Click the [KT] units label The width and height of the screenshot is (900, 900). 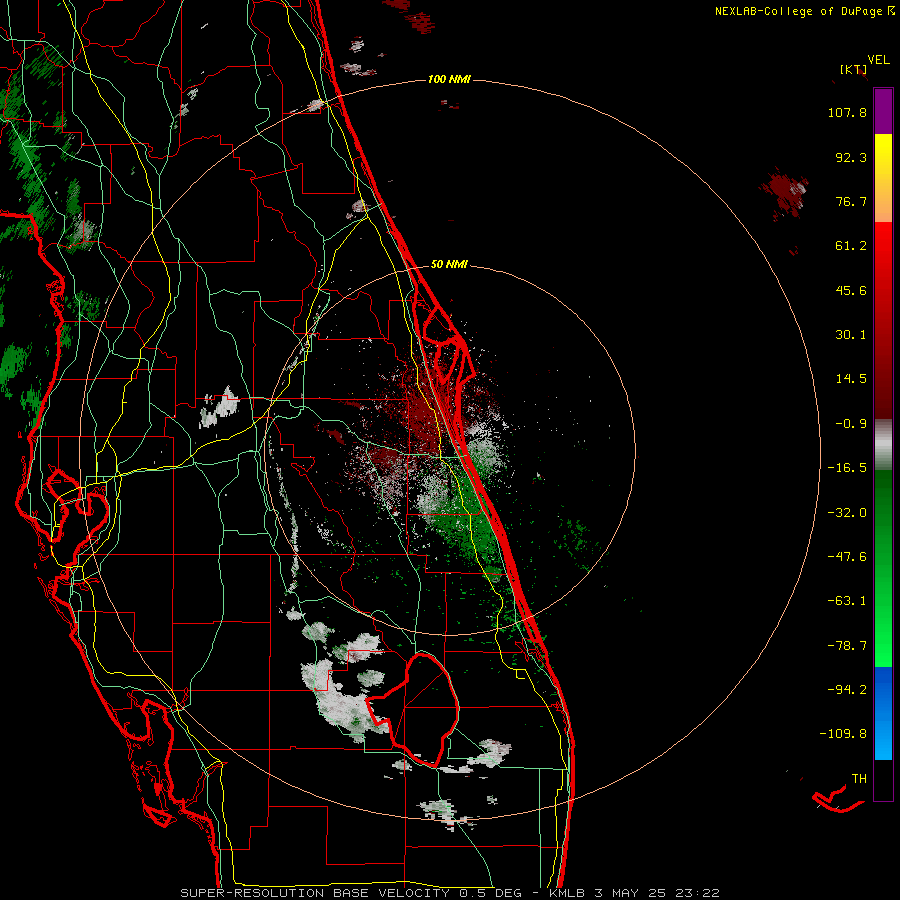point(853,69)
